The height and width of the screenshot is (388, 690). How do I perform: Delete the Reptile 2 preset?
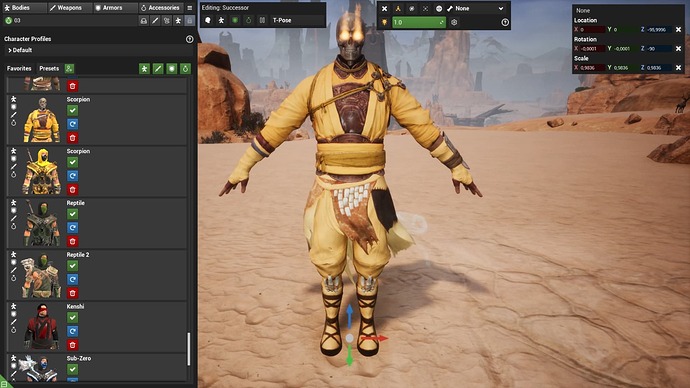coord(73,293)
